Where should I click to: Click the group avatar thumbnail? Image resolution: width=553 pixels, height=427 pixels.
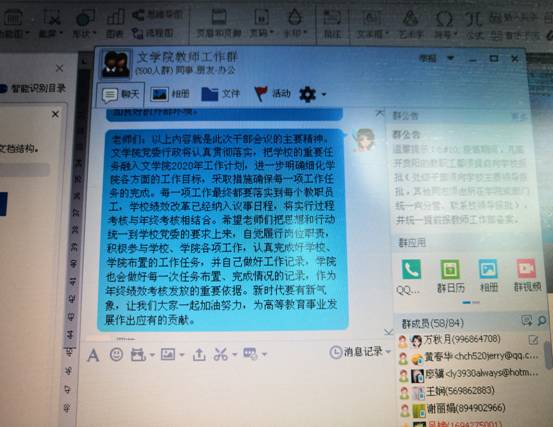[x=116, y=63]
